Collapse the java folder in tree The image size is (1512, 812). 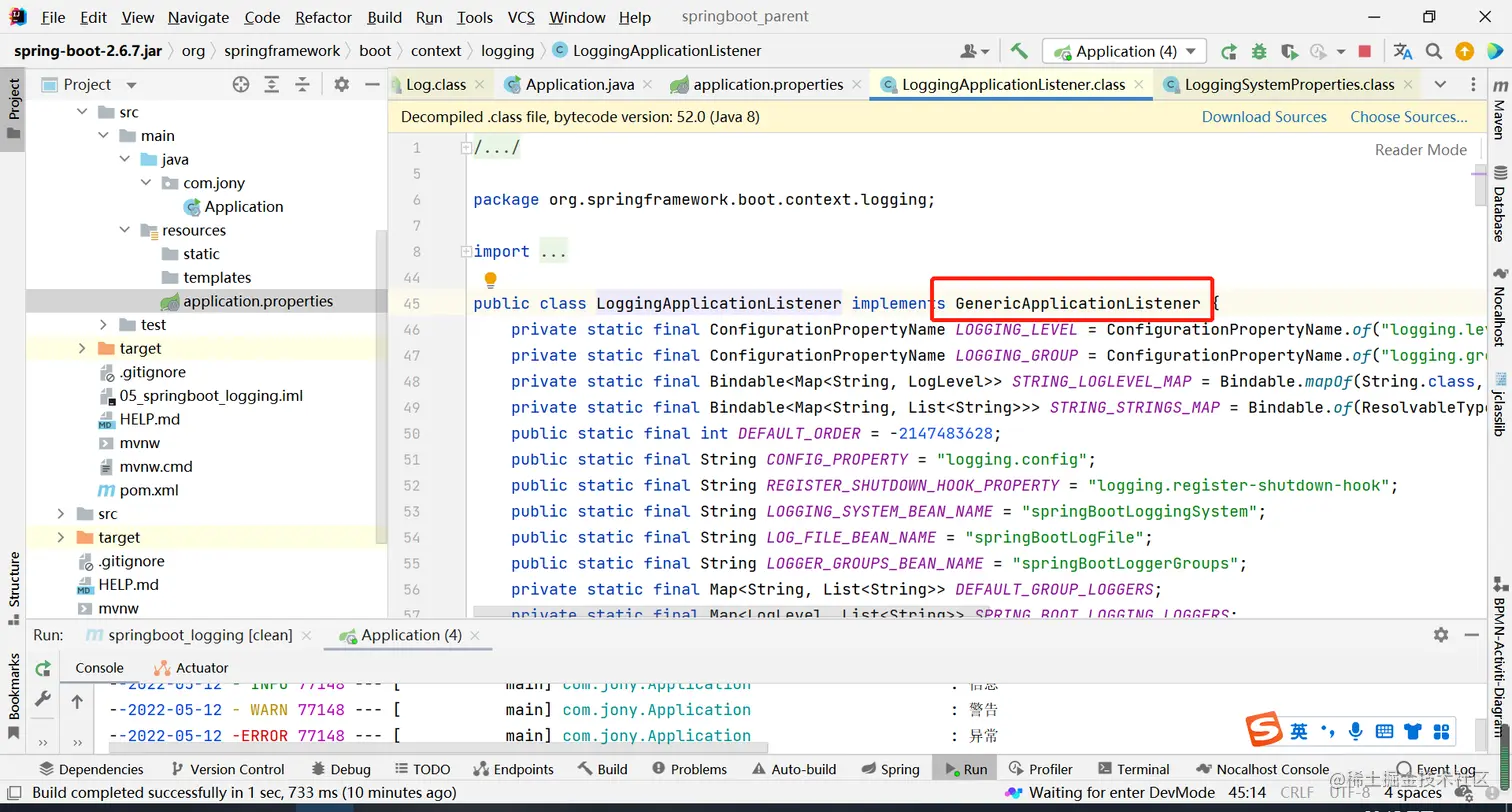125,160
